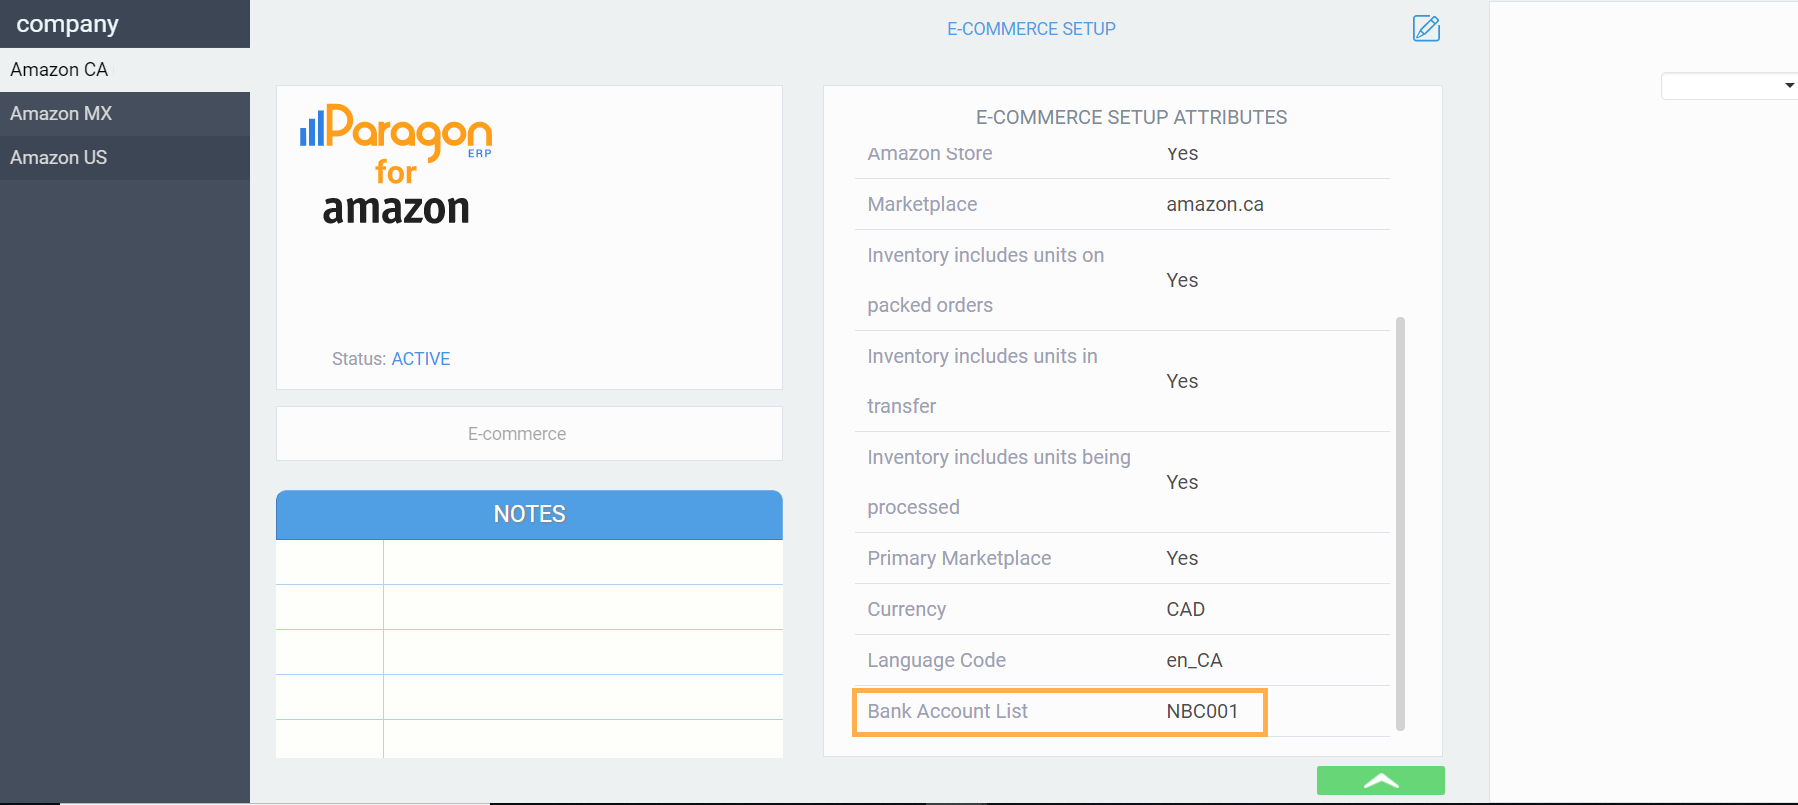Click the Currency label
This screenshot has height=805, width=1798.
coord(906,609)
